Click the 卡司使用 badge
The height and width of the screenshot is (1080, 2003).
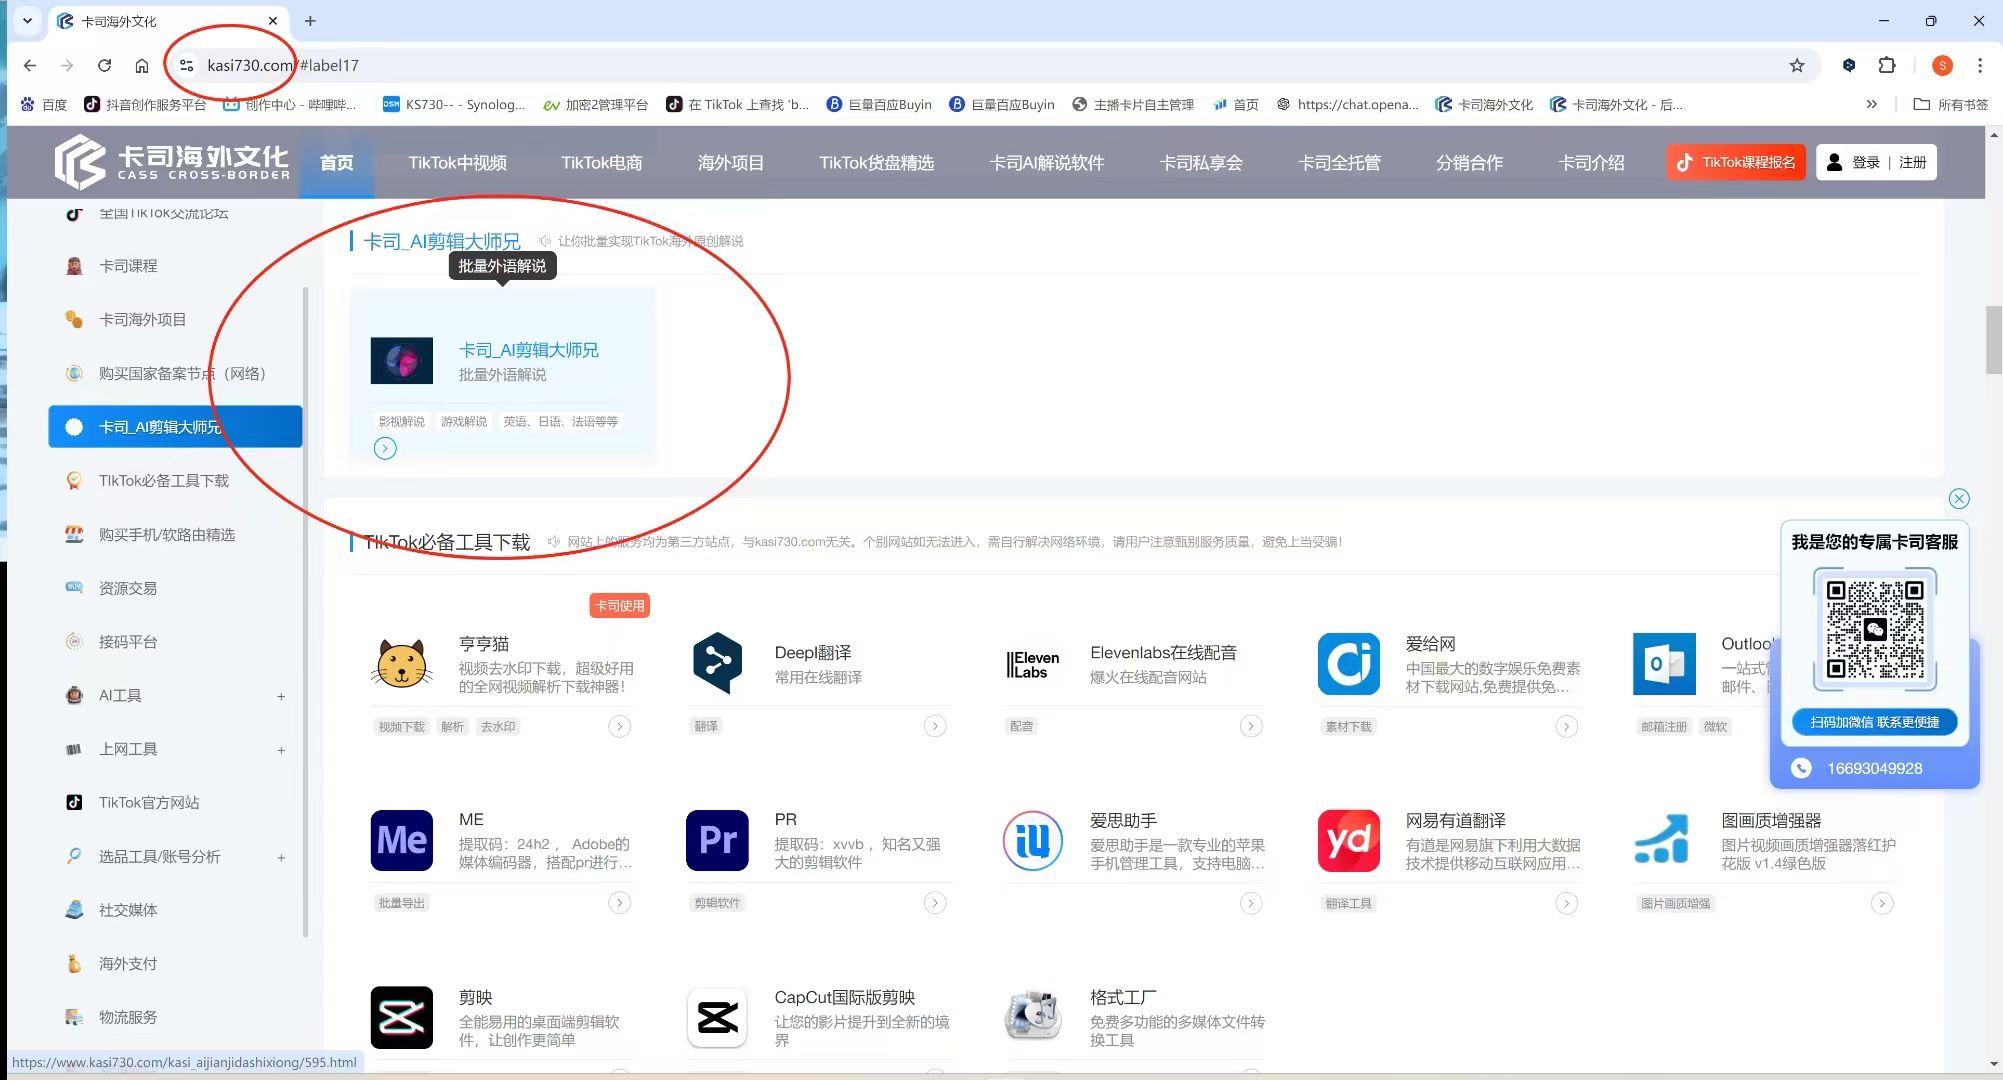coord(620,606)
